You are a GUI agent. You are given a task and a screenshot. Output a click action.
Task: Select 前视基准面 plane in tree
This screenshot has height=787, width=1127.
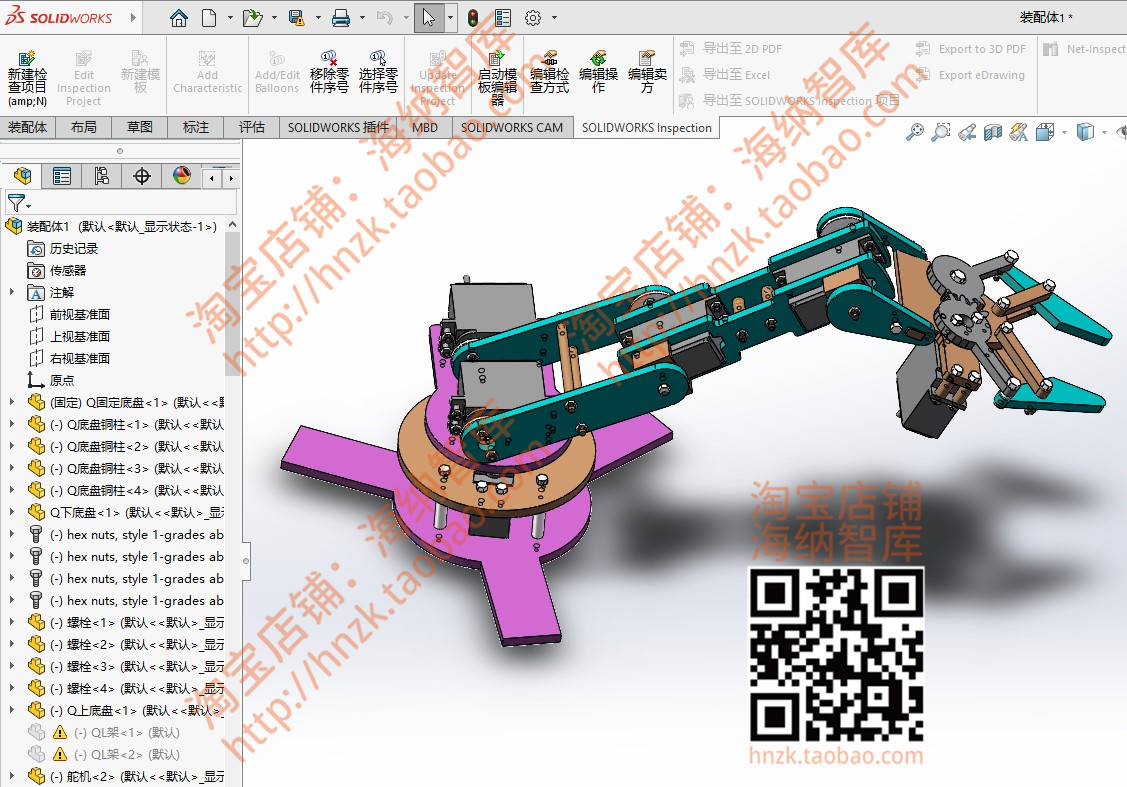click(69, 315)
